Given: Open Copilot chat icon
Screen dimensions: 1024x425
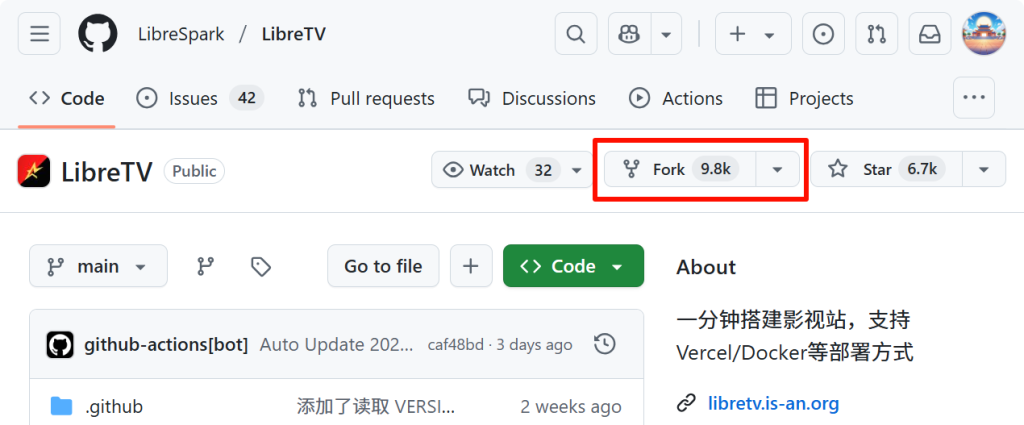Looking at the screenshot, I should (630, 33).
